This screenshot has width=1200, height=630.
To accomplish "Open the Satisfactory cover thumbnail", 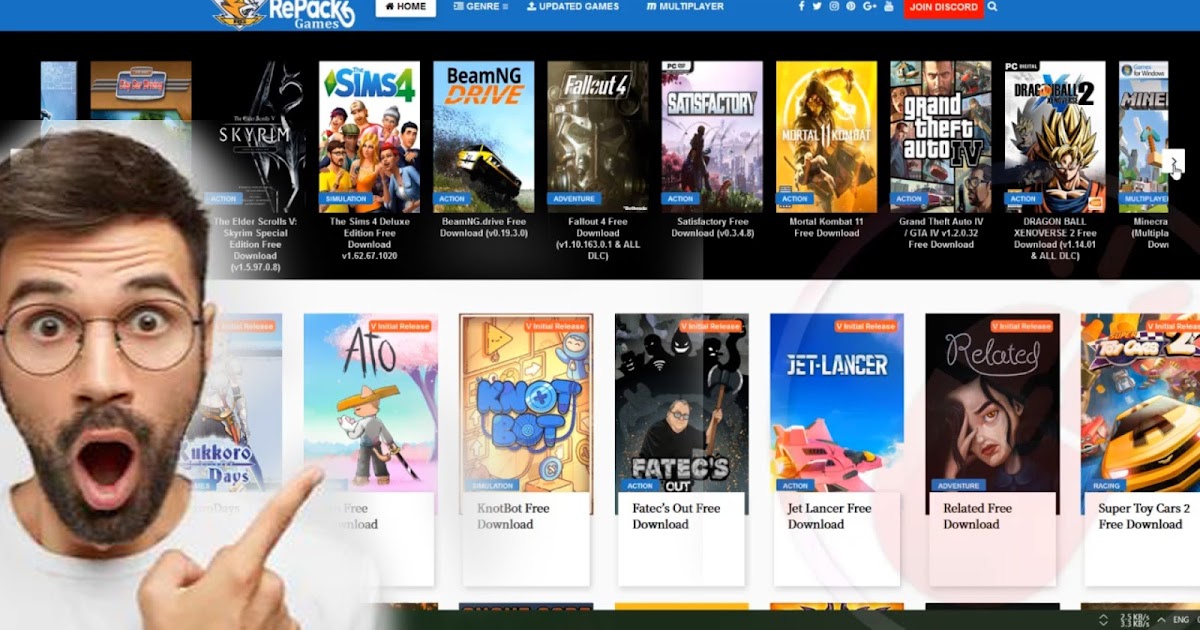I will click(x=712, y=137).
